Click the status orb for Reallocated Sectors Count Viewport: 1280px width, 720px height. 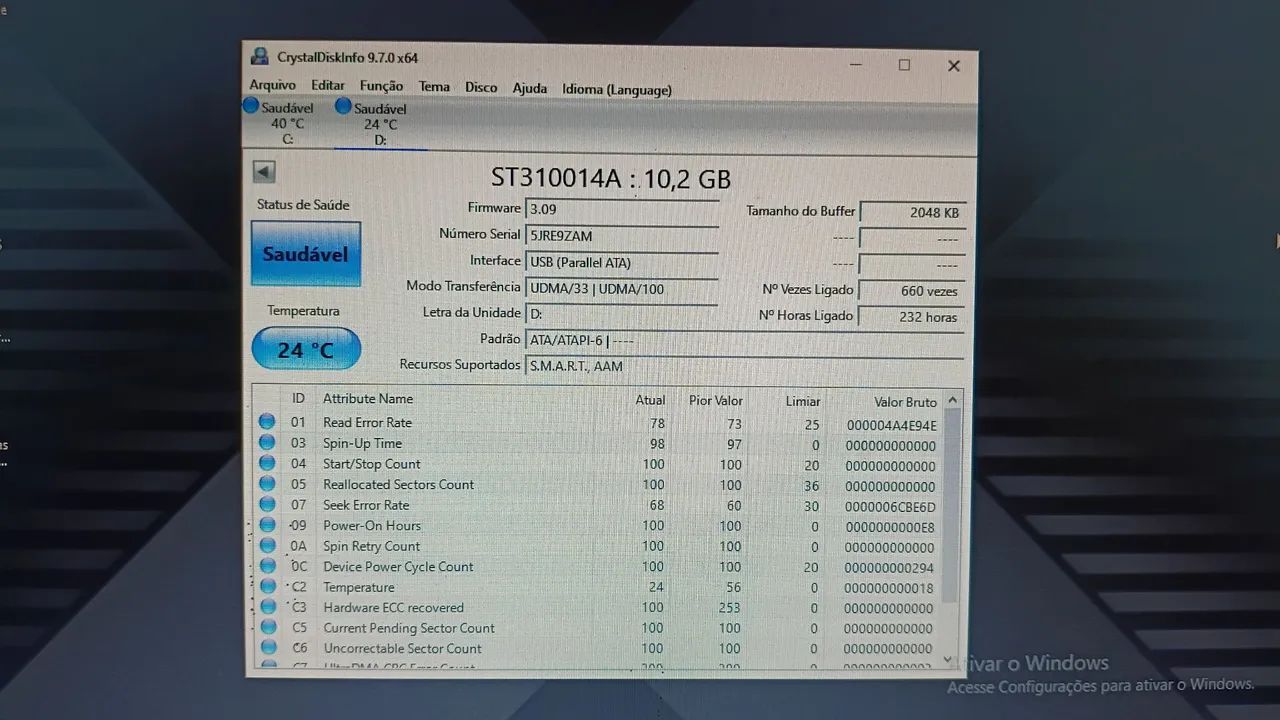coord(267,484)
